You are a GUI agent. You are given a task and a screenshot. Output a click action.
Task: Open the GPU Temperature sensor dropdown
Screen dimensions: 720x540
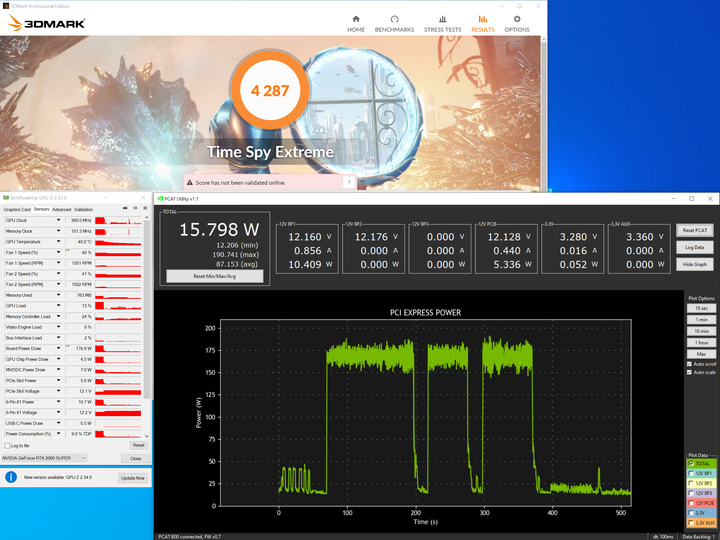coord(58,242)
